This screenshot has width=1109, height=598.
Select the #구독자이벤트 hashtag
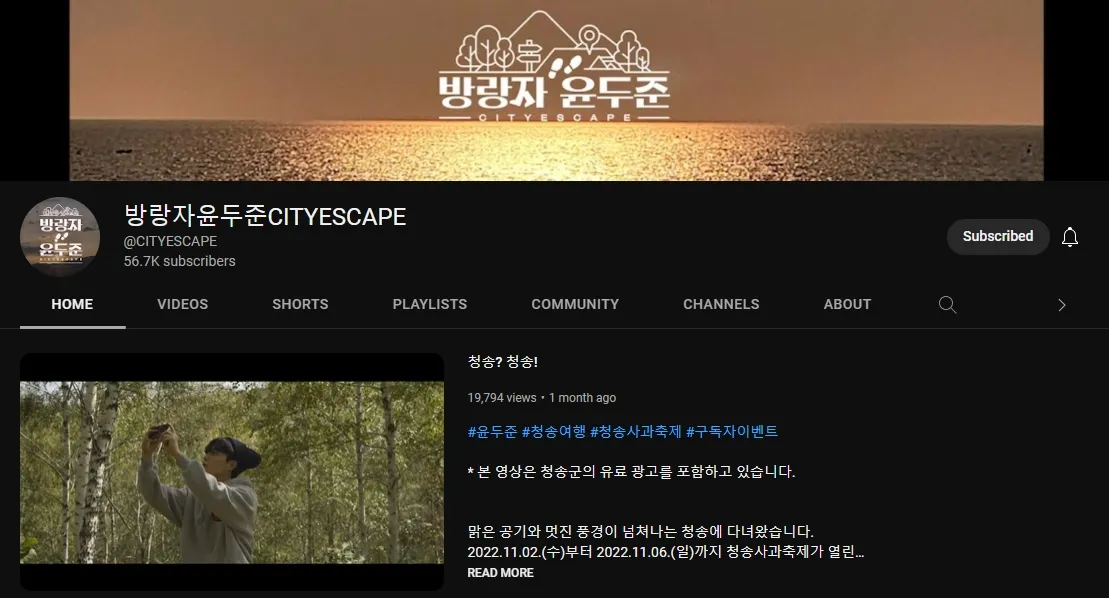coord(731,432)
